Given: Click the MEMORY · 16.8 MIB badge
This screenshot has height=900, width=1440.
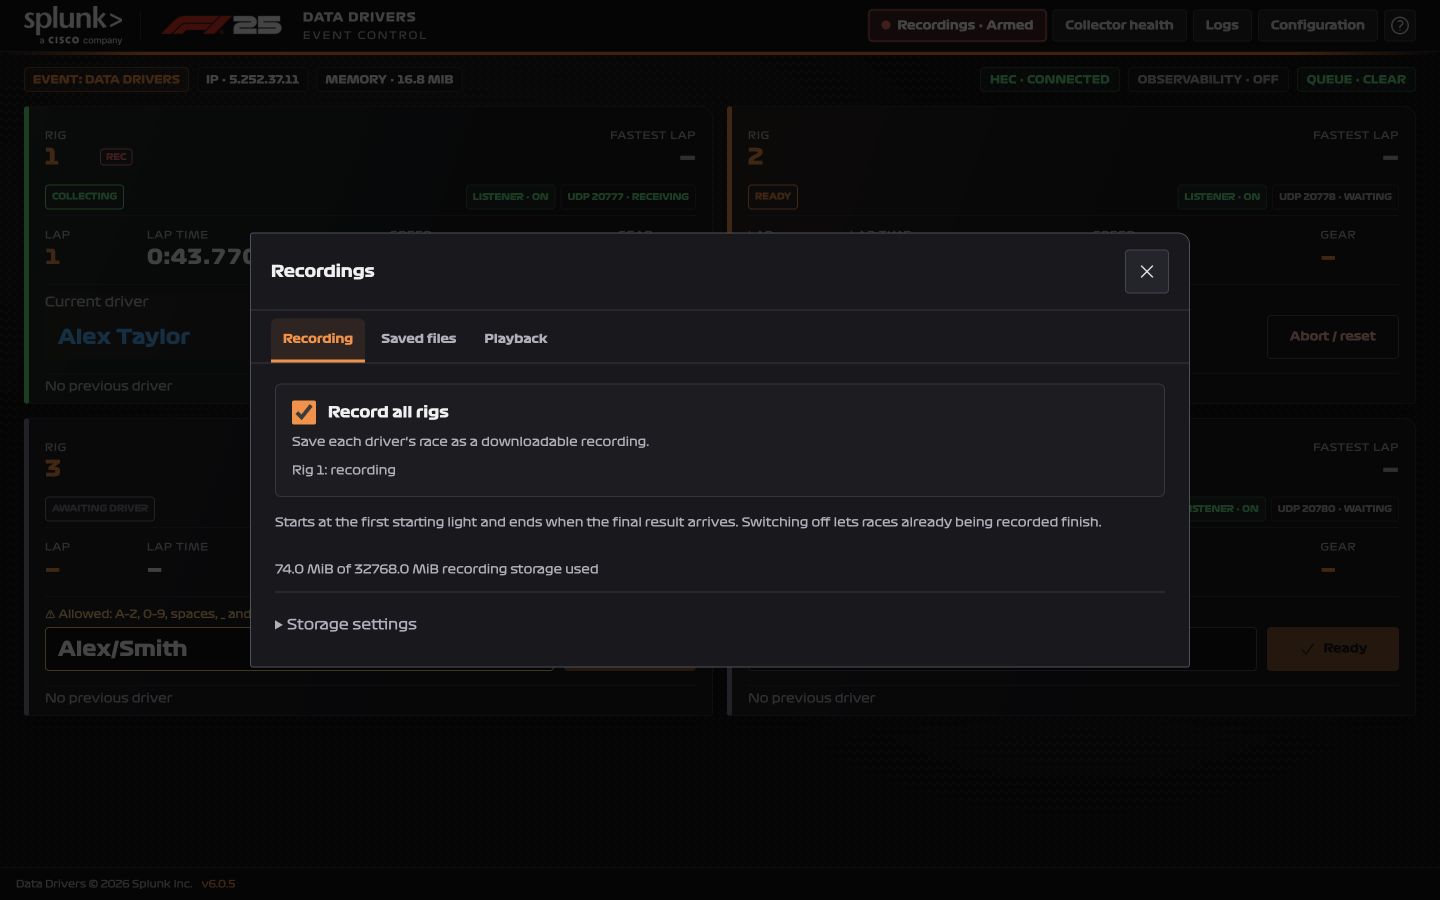Looking at the screenshot, I should point(389,79).
